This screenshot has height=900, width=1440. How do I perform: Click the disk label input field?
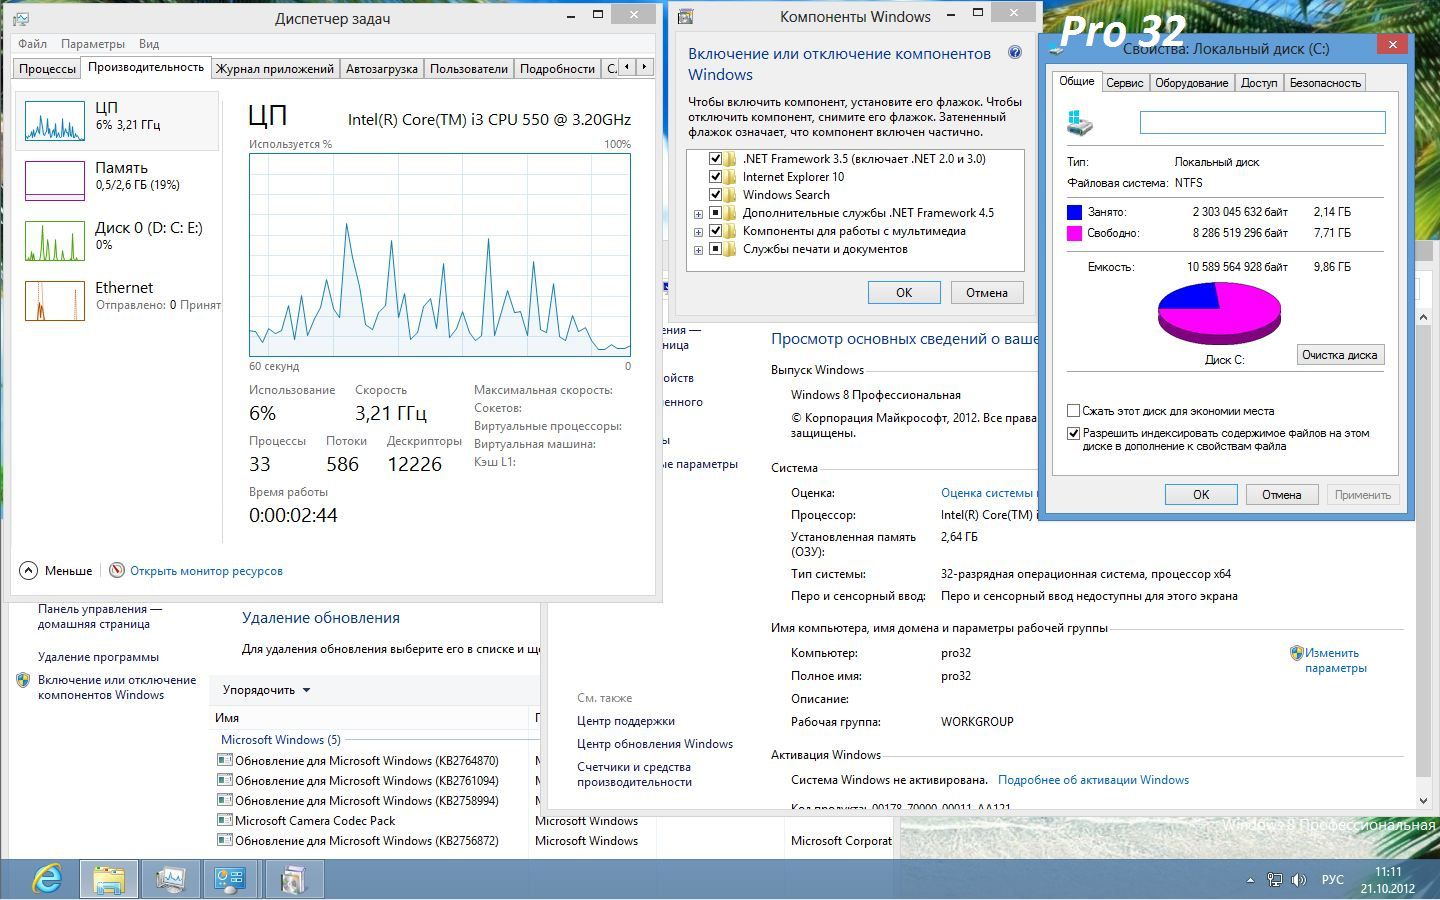(1263, 123)
